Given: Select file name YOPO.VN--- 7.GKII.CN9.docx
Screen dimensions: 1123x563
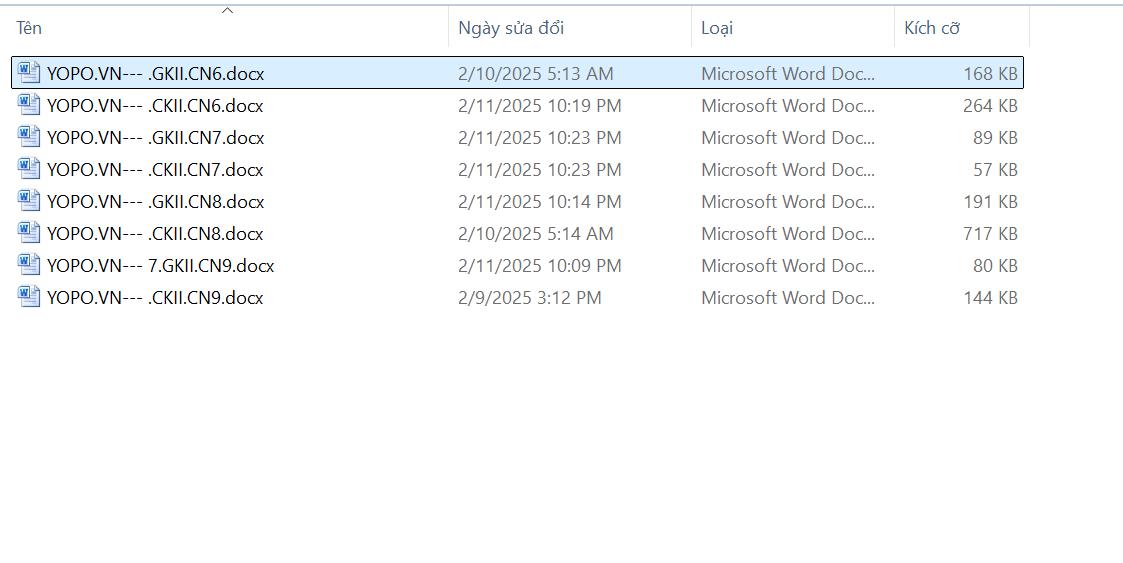Looking at the screenshot, I should (x=160, y=265).
